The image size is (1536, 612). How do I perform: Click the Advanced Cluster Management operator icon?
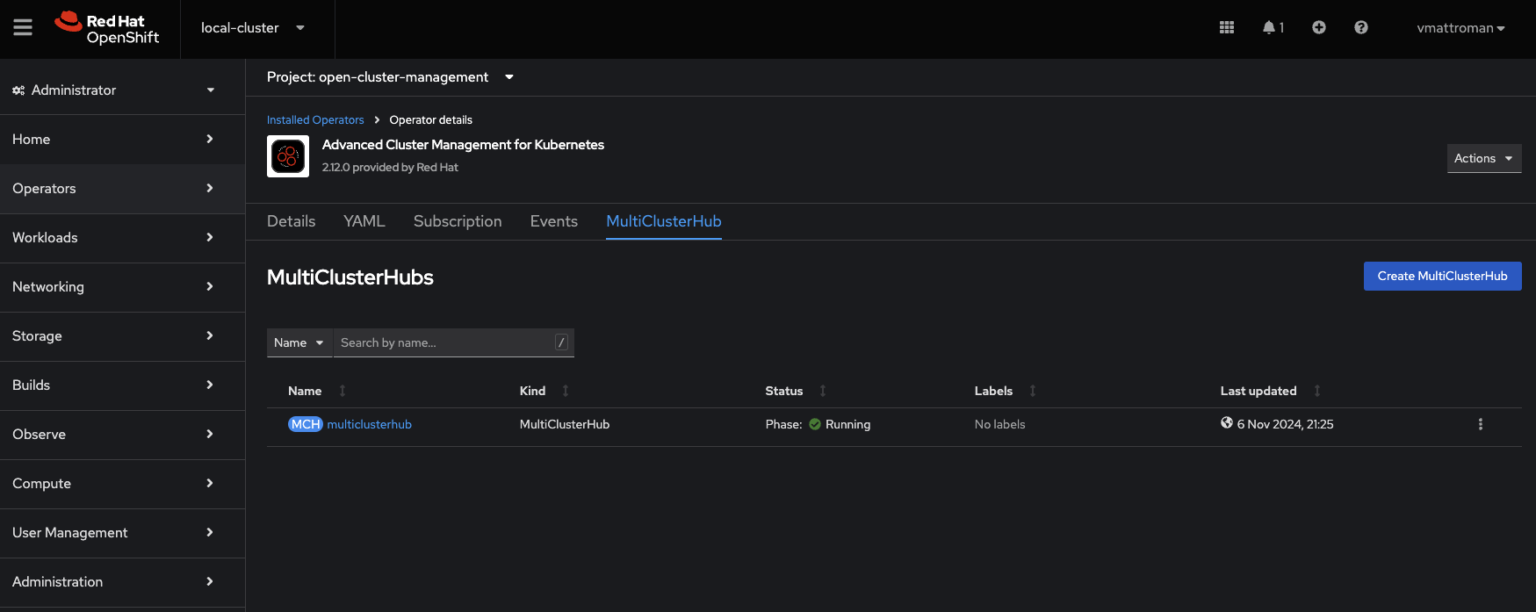tap(288, 156)
